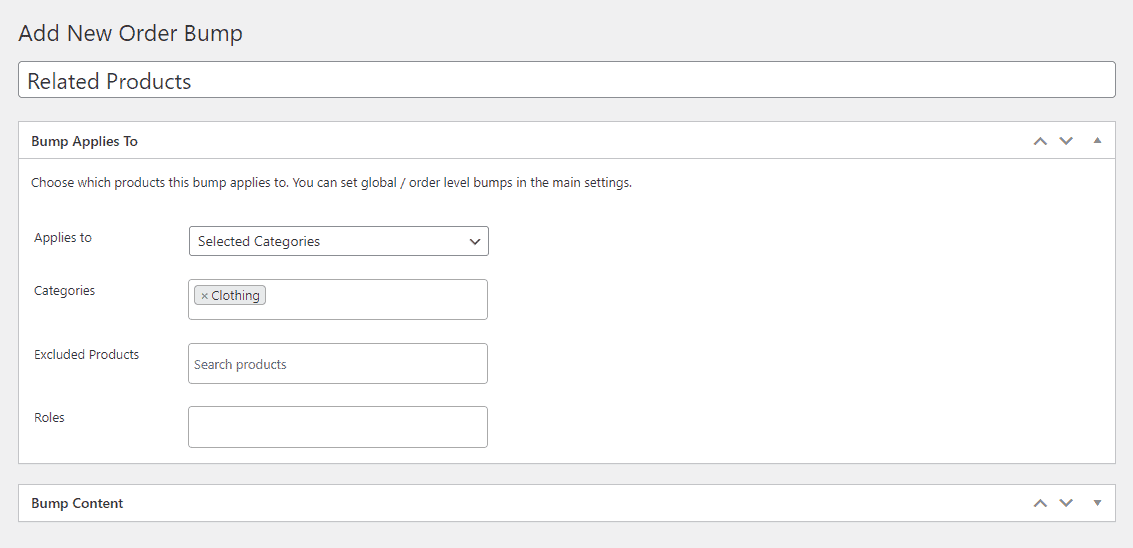Click the empty Roles field
Viewport: 1133px width, 548px height.
click(337, 427)
